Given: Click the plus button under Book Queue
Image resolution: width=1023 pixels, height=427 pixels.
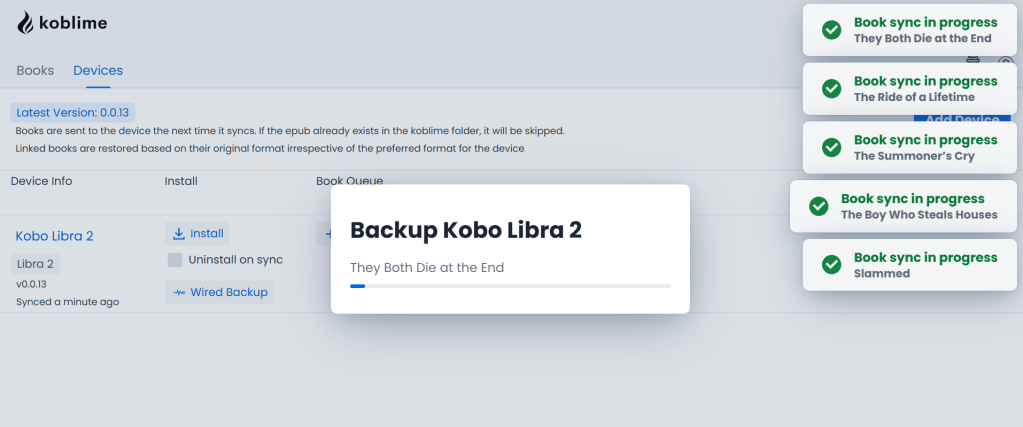Looking at the screenshot, I should click(325, 234).
